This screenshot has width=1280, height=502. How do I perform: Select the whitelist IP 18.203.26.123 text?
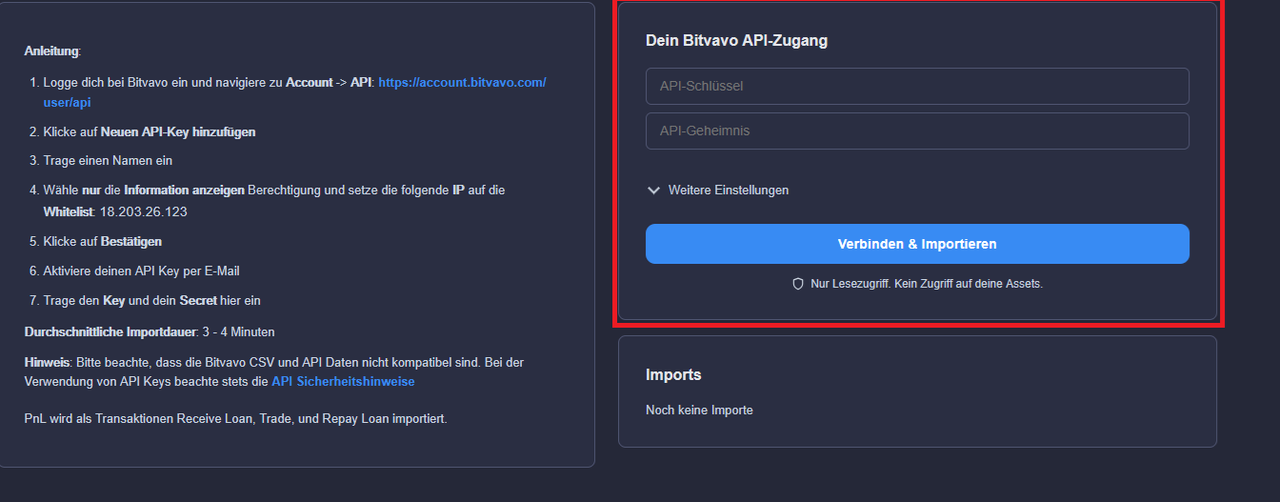143,212
